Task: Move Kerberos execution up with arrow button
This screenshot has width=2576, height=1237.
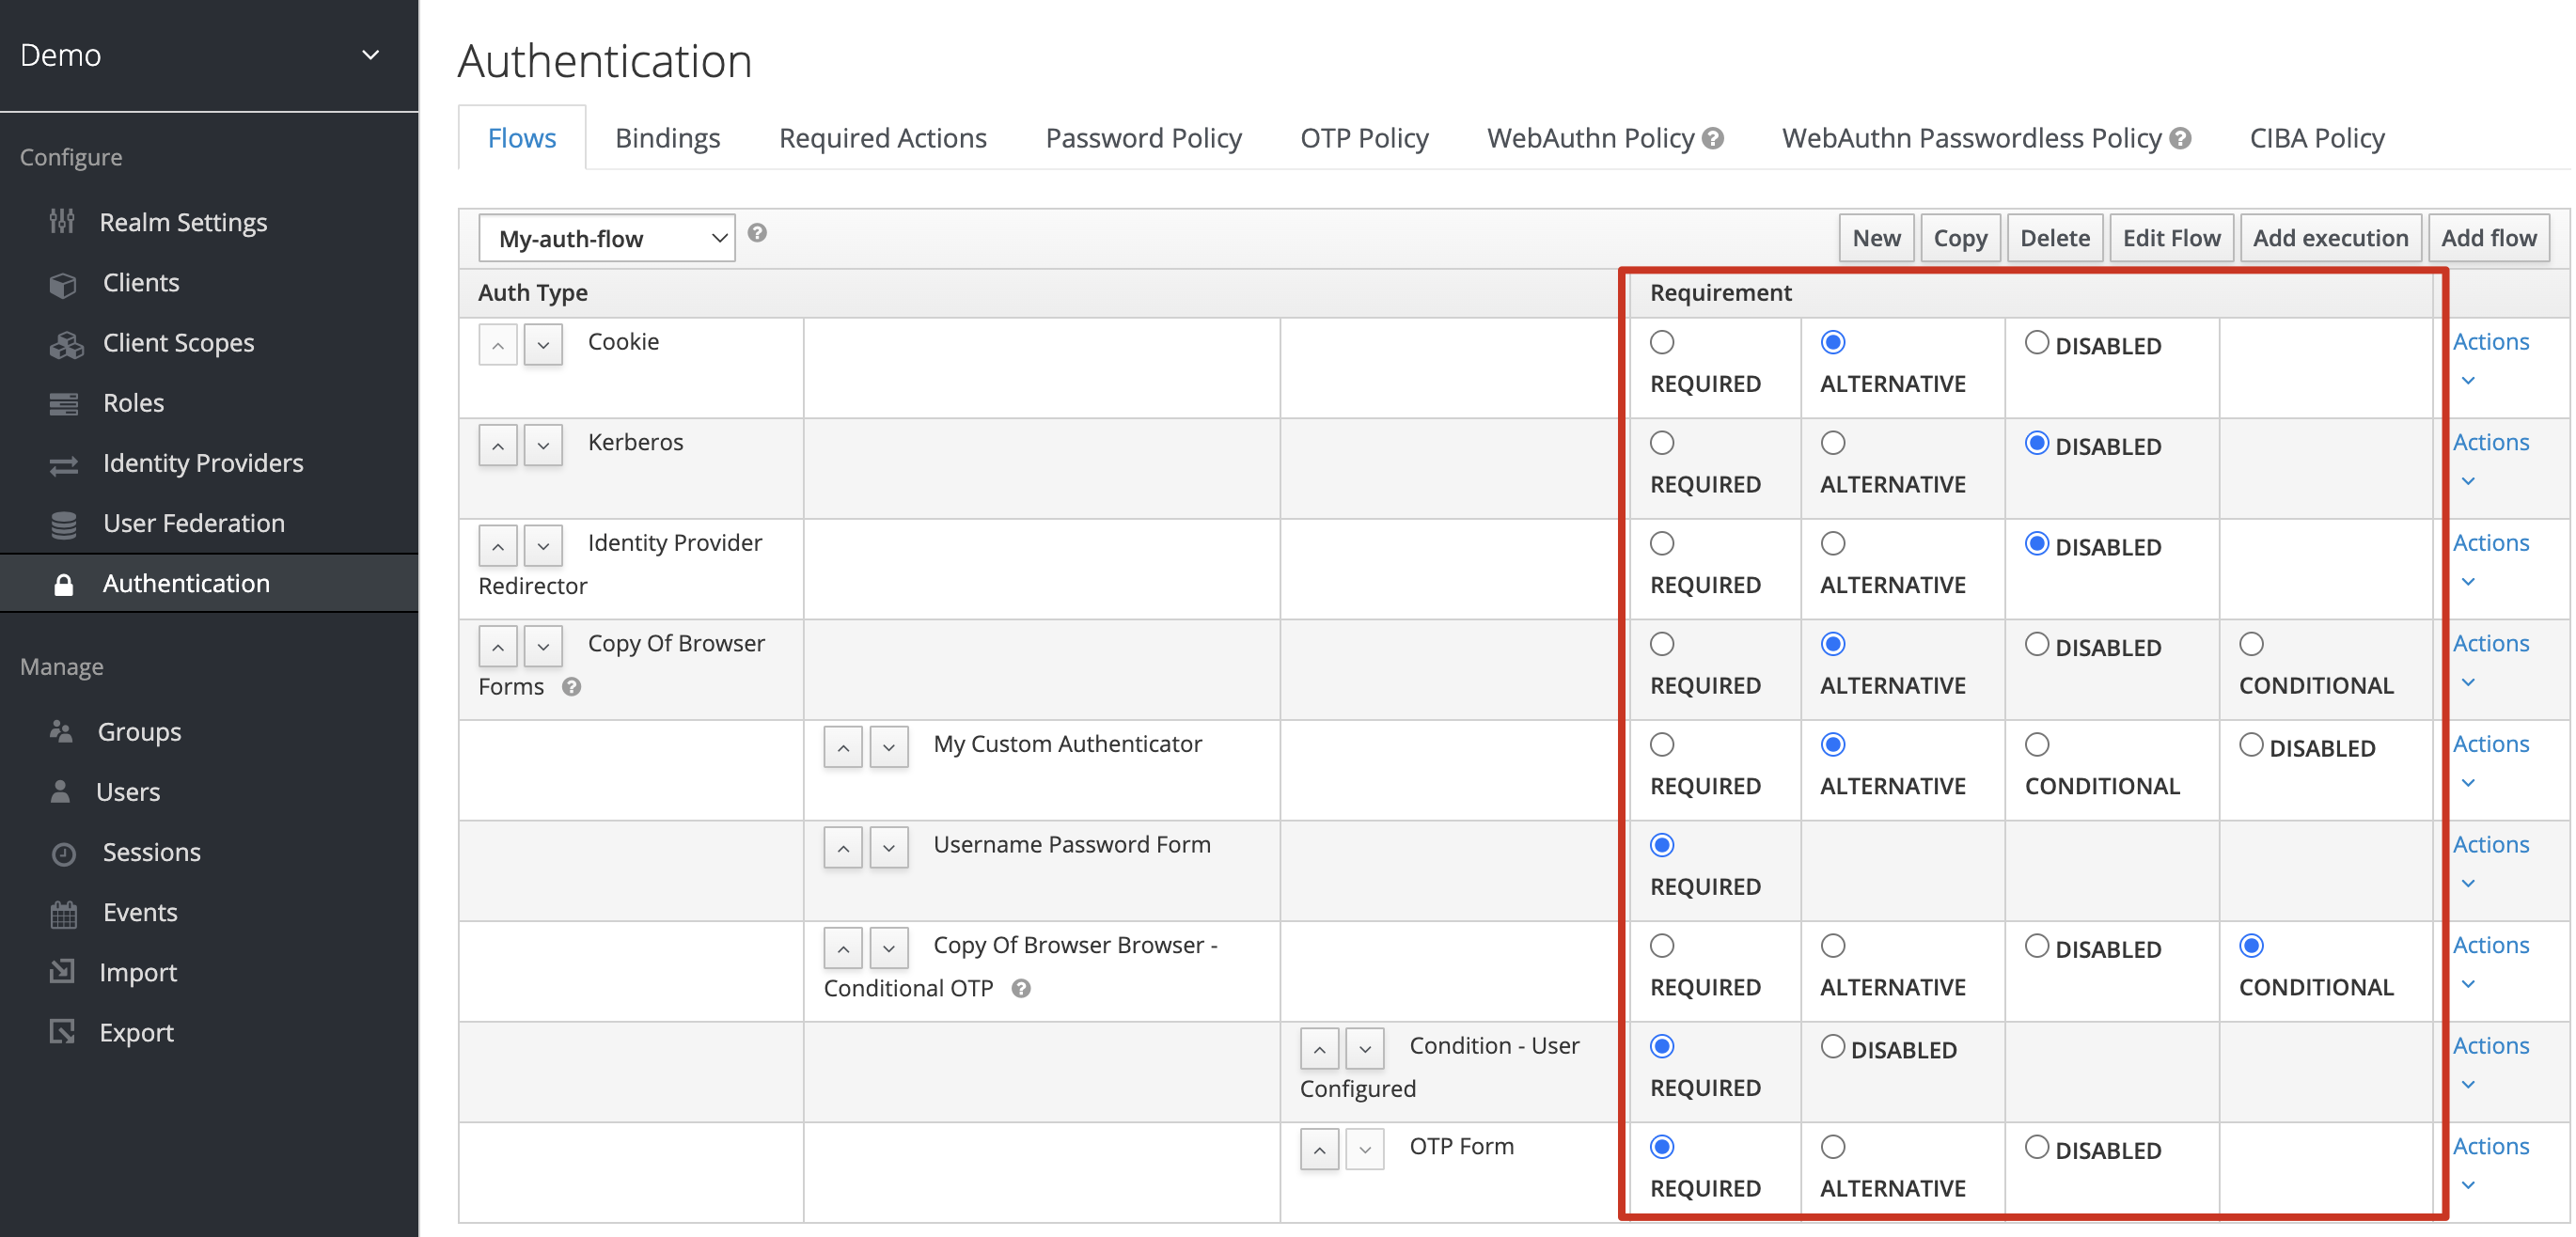Action: coord(497,445)
